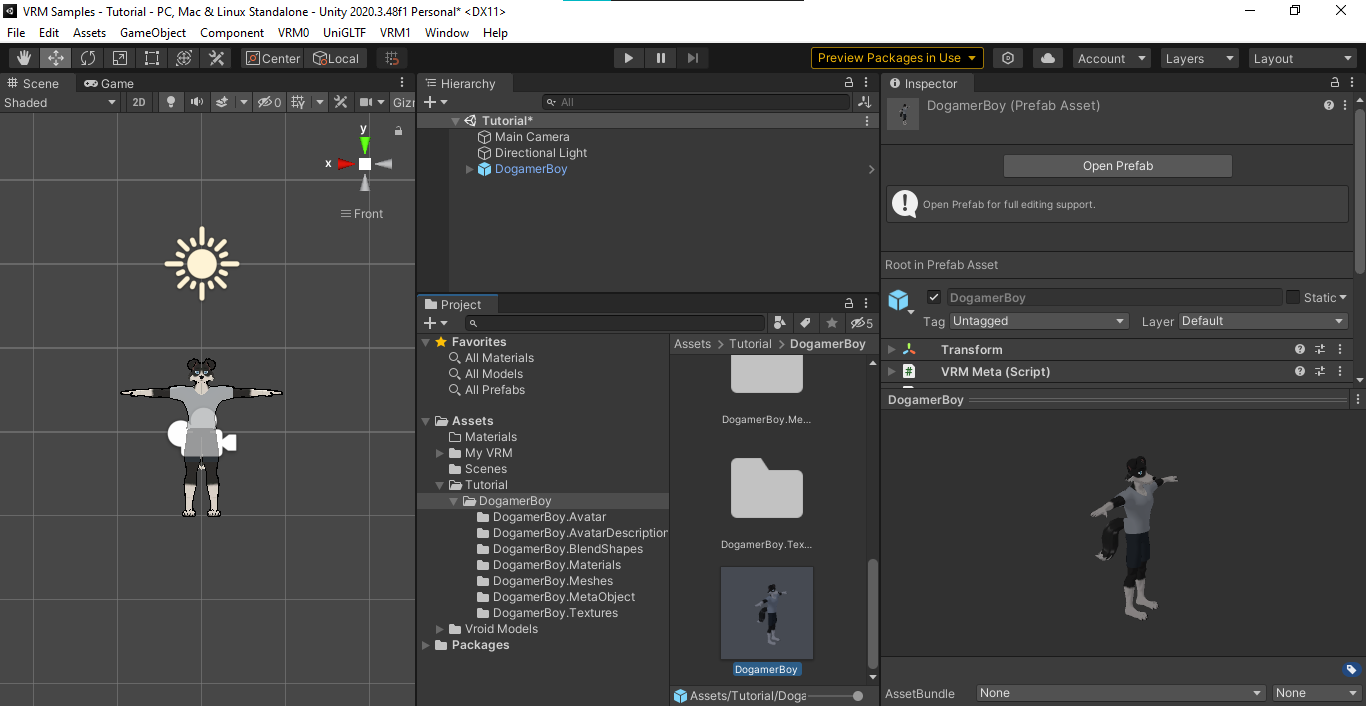Image resolution: width=1366 pixels, height=706 pixels.
Task: Search by label in Project panel
Action: click(806, 323)
